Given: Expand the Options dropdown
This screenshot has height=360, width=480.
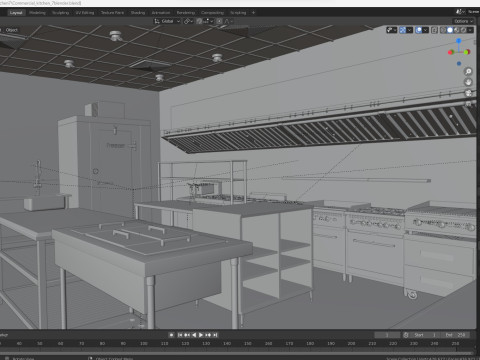Looking at the screenshot, I should tap(463, 21).
